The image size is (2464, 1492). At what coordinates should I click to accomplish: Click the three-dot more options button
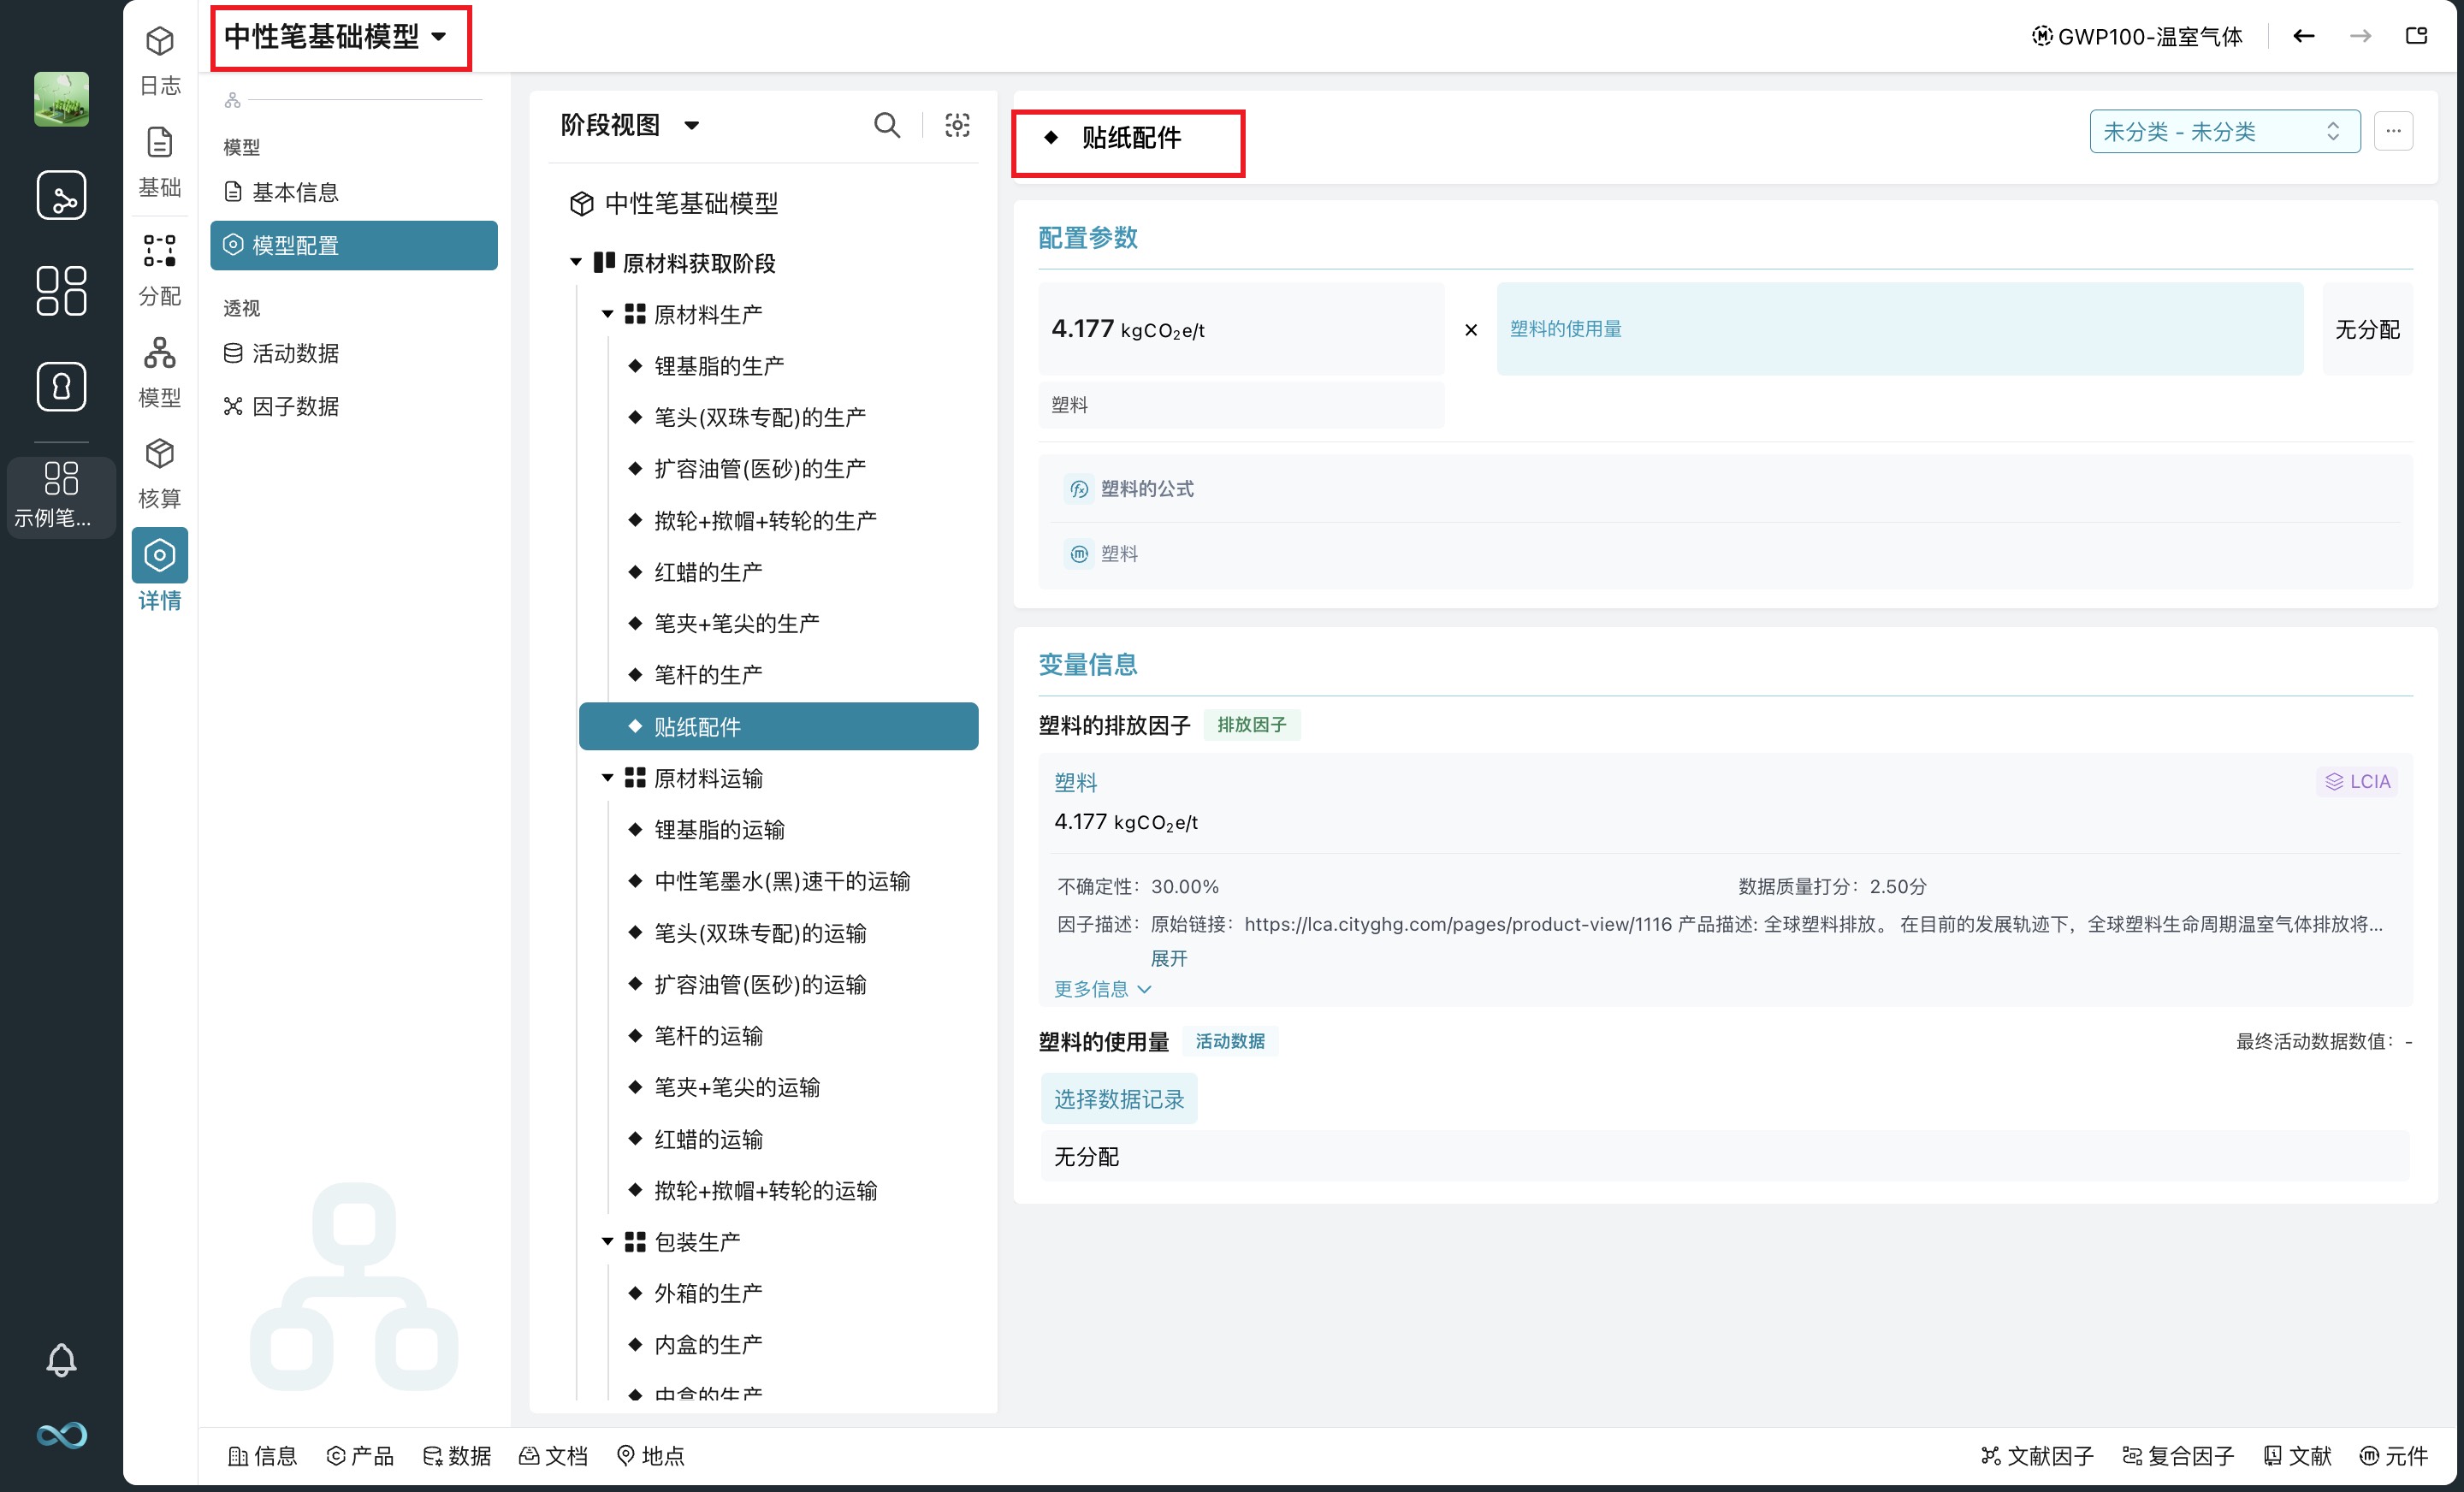(x=2393, y=131)
